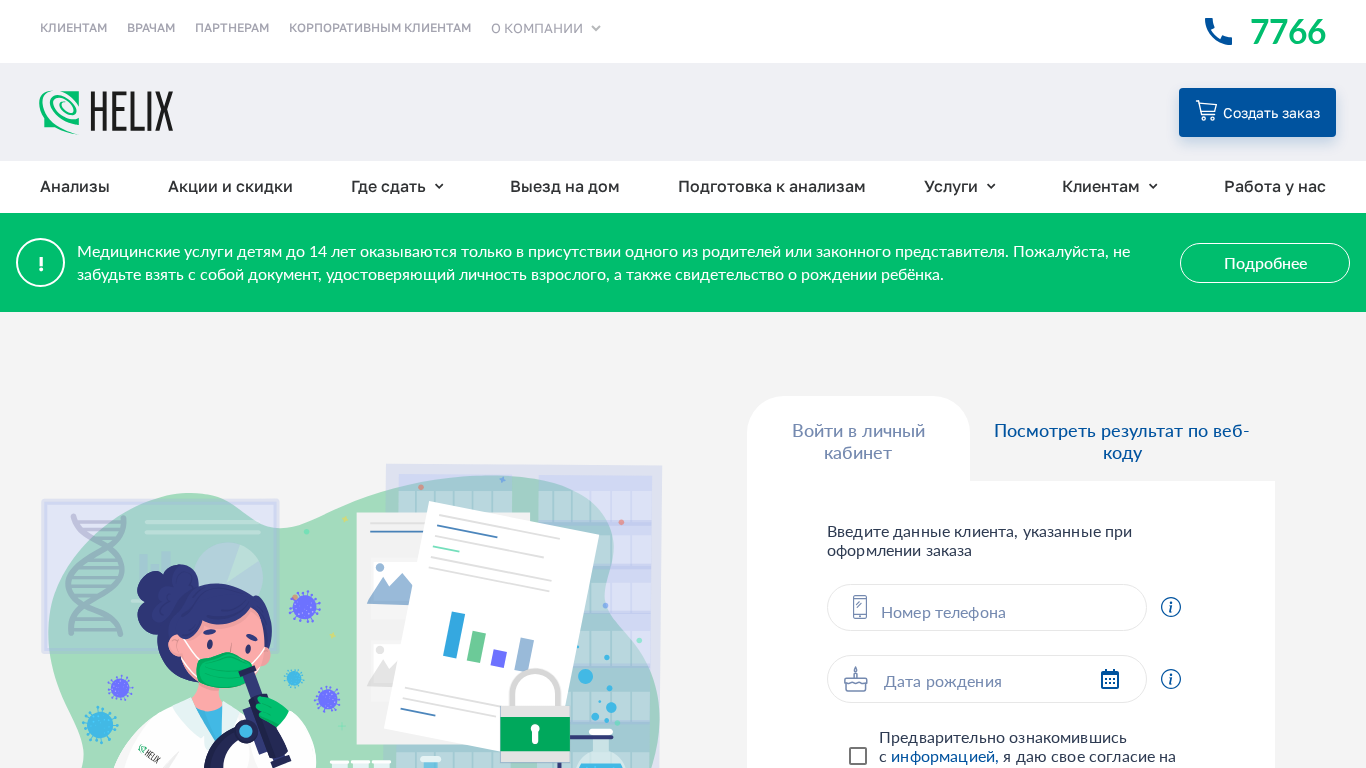
Task: Expand the 'О компании' dropdown
Action: pos(546,28)
